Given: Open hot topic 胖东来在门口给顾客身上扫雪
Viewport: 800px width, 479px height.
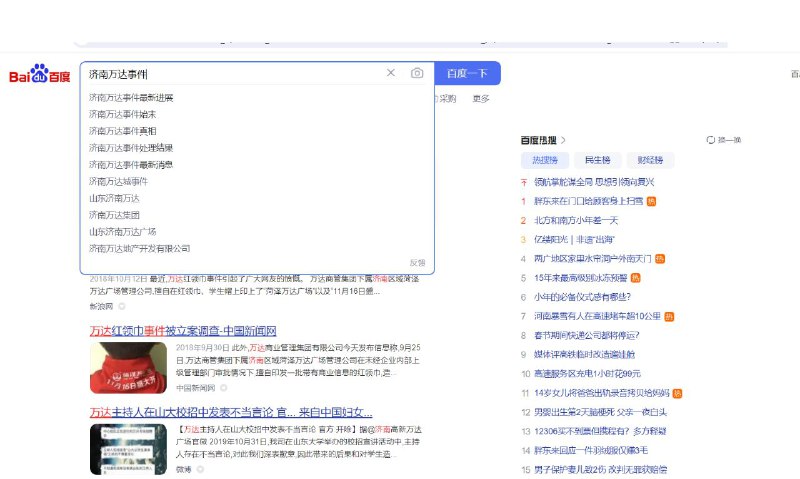Looking at the screenshot, I should pos(588,201).
